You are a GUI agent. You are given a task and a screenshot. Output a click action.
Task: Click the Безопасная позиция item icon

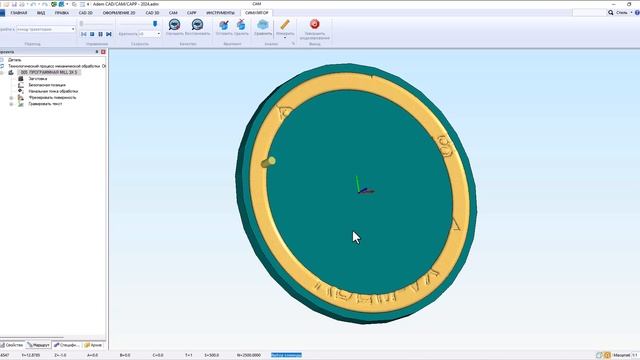pyautogui.click(x=21, y=85)
